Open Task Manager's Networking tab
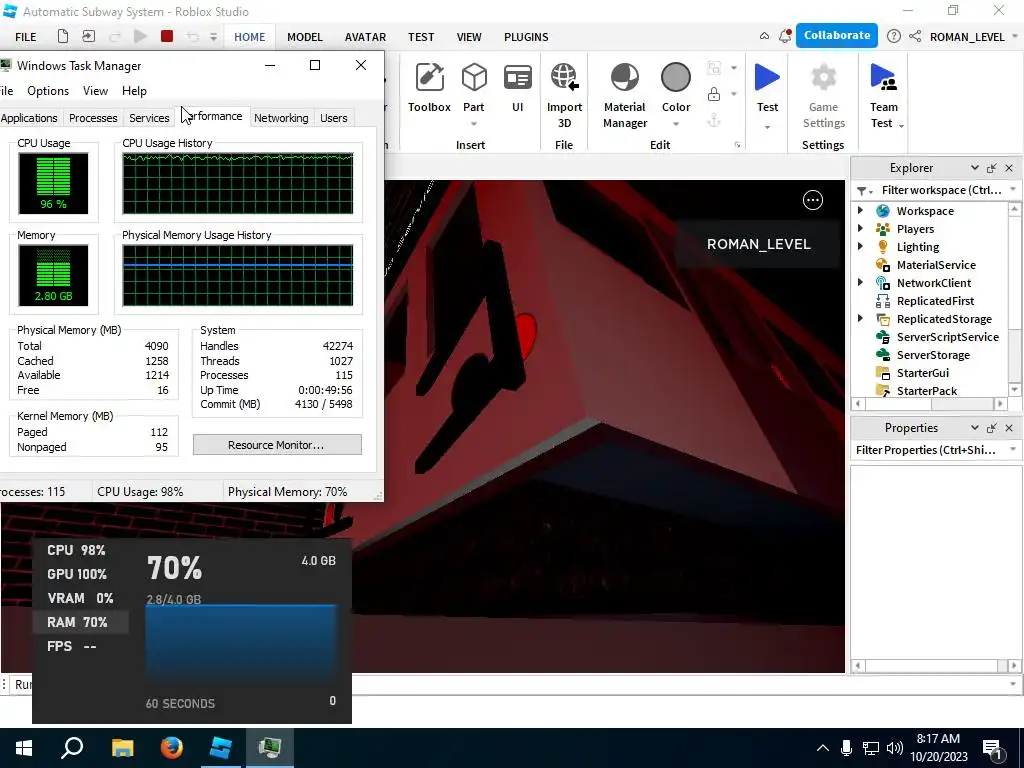Image resolution: width=1024 pixels, height=768 pixels. click(281, 118)
